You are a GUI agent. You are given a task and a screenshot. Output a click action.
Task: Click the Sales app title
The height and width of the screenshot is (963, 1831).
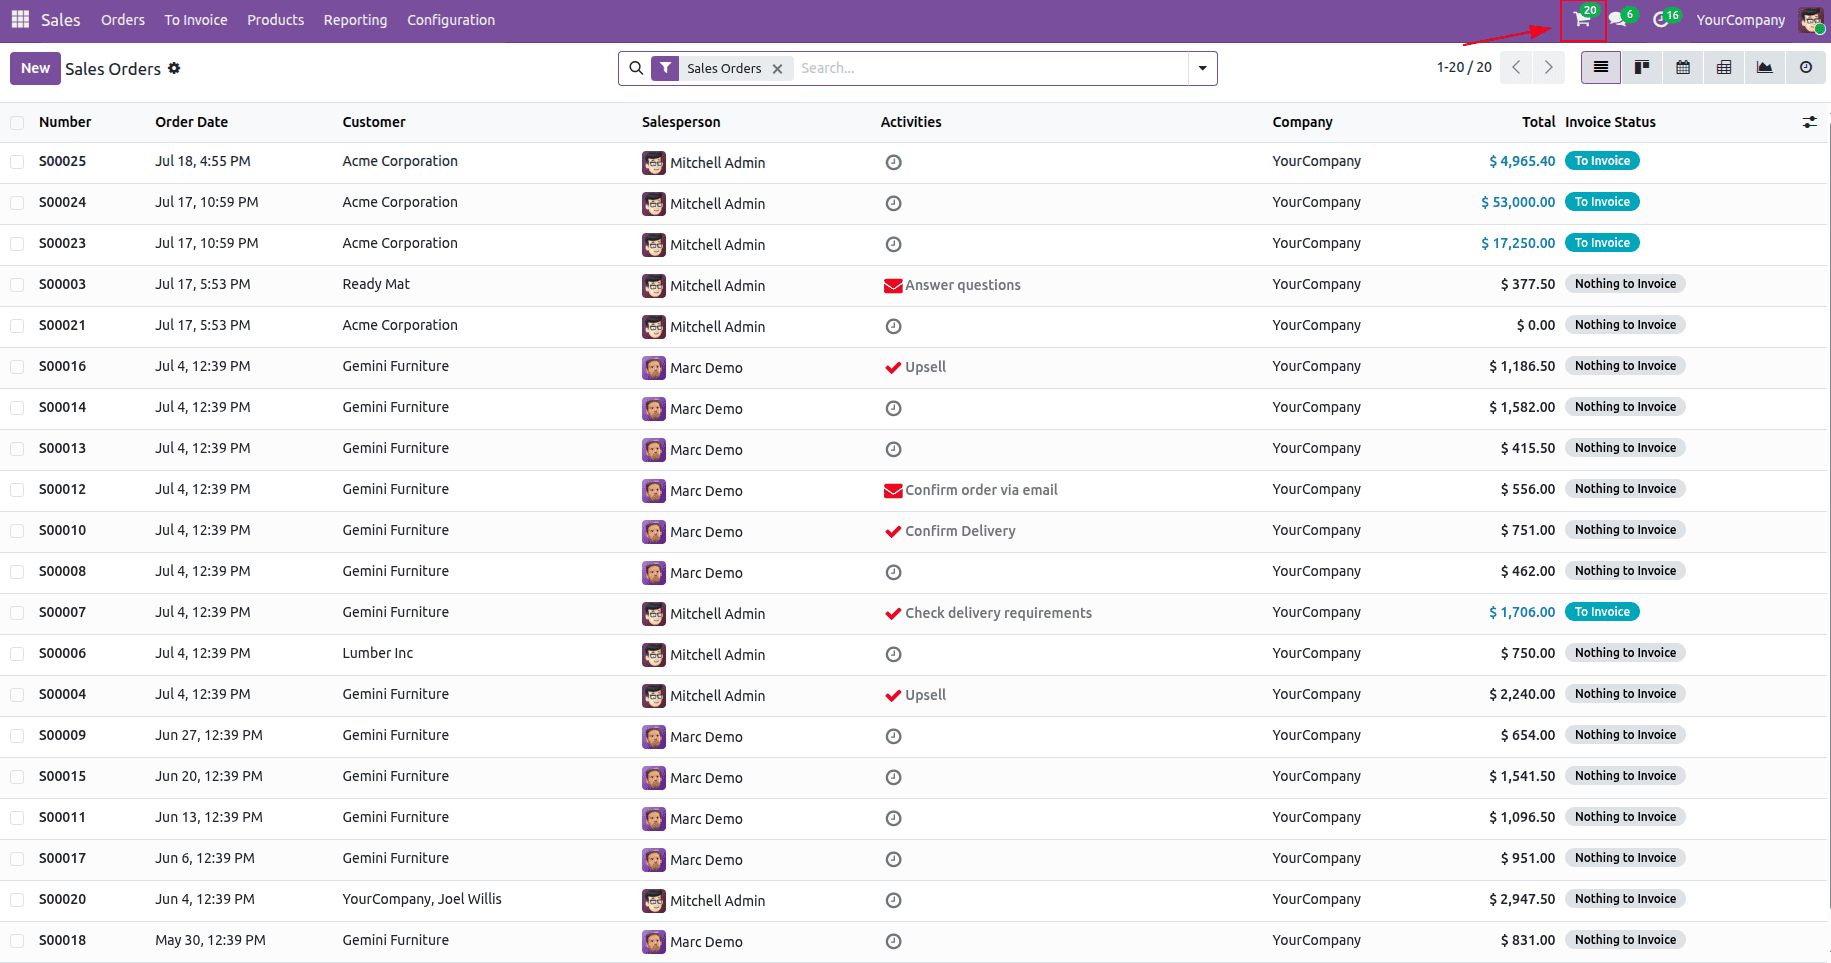coord(61,20)
